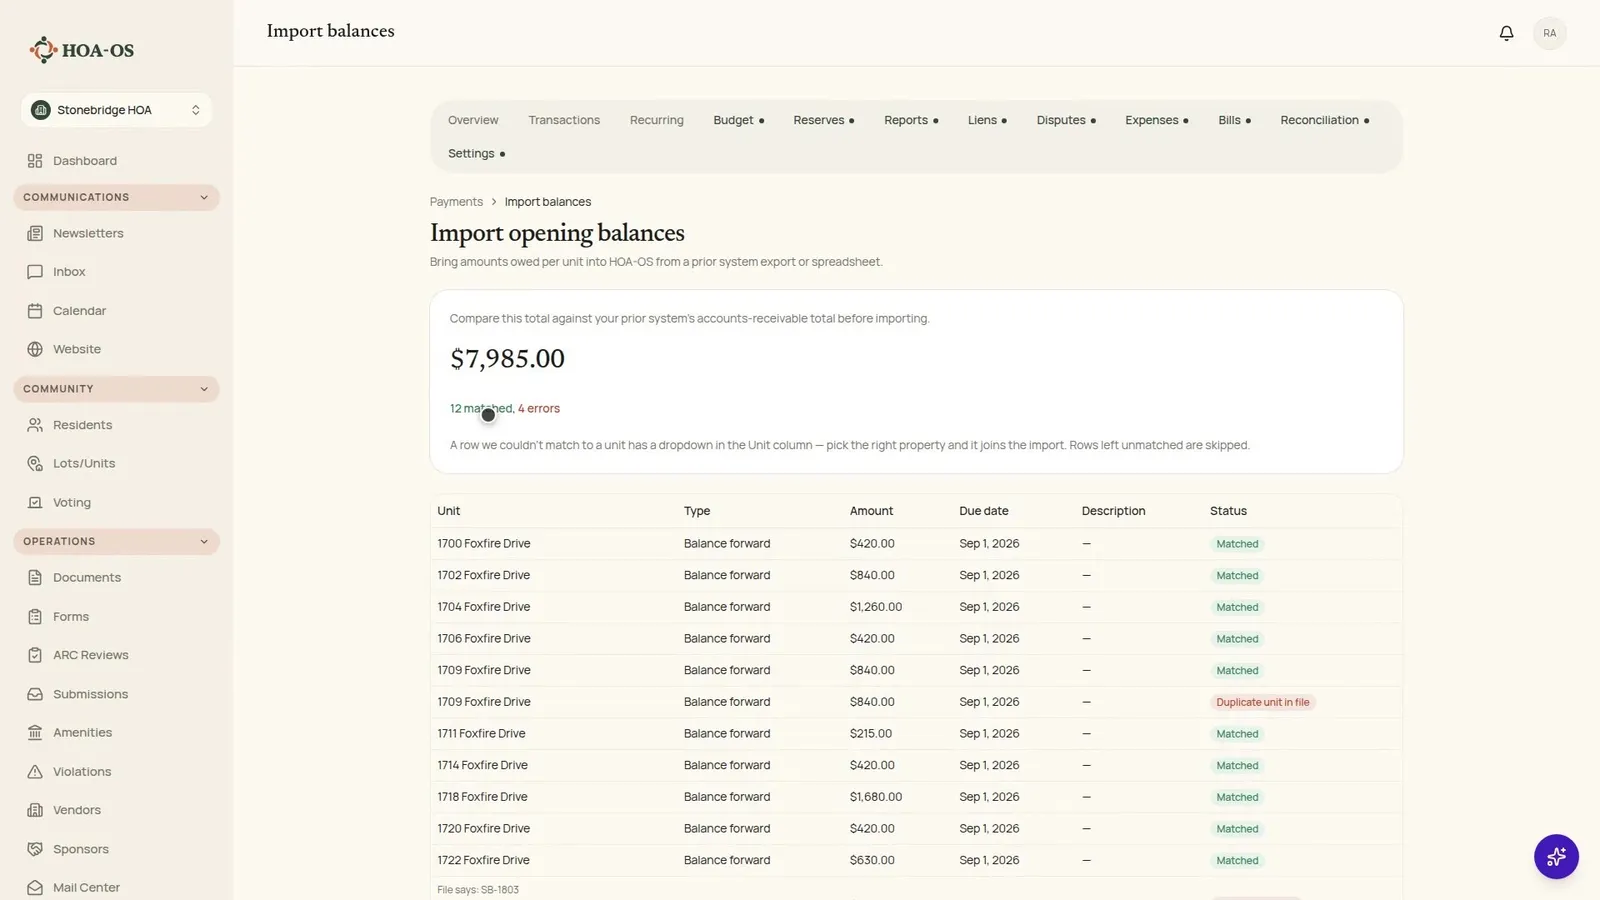Click the $215.00 amount cell
This screenshot has width=1600, height=900.
(x=871, y=734)
